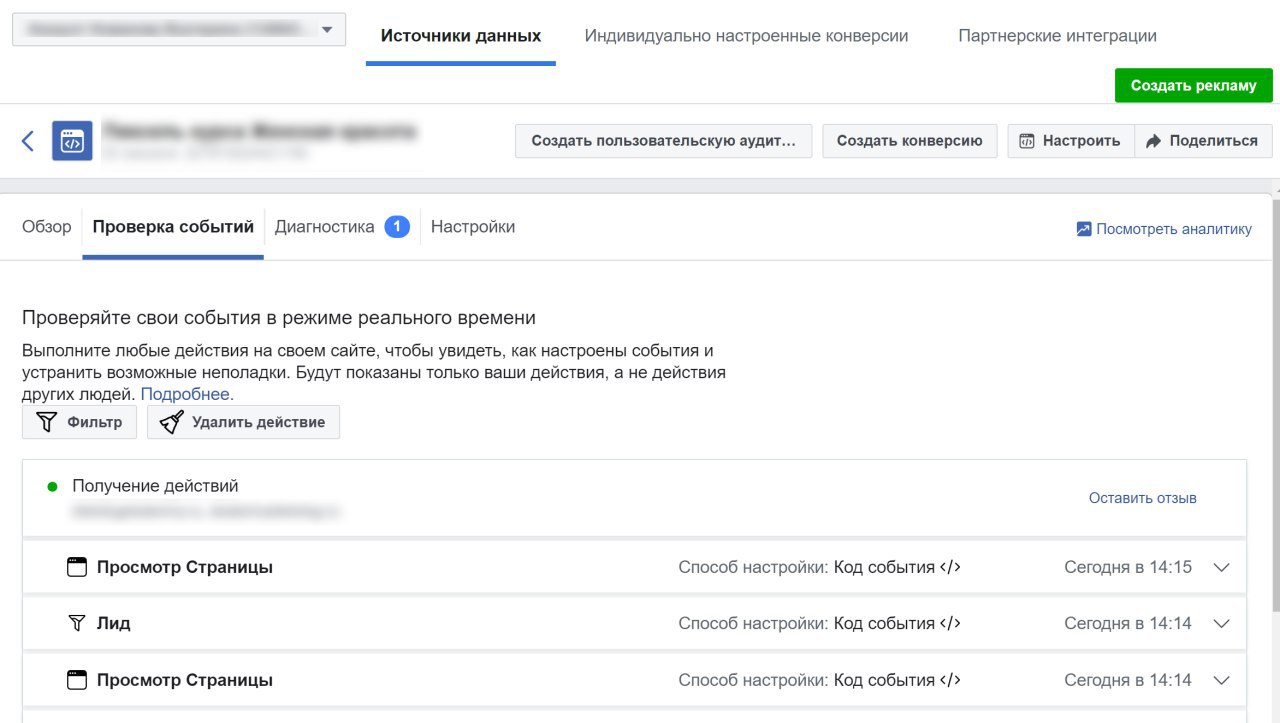
Task: Click the Удалить действие button
Action: coord(243,422)
